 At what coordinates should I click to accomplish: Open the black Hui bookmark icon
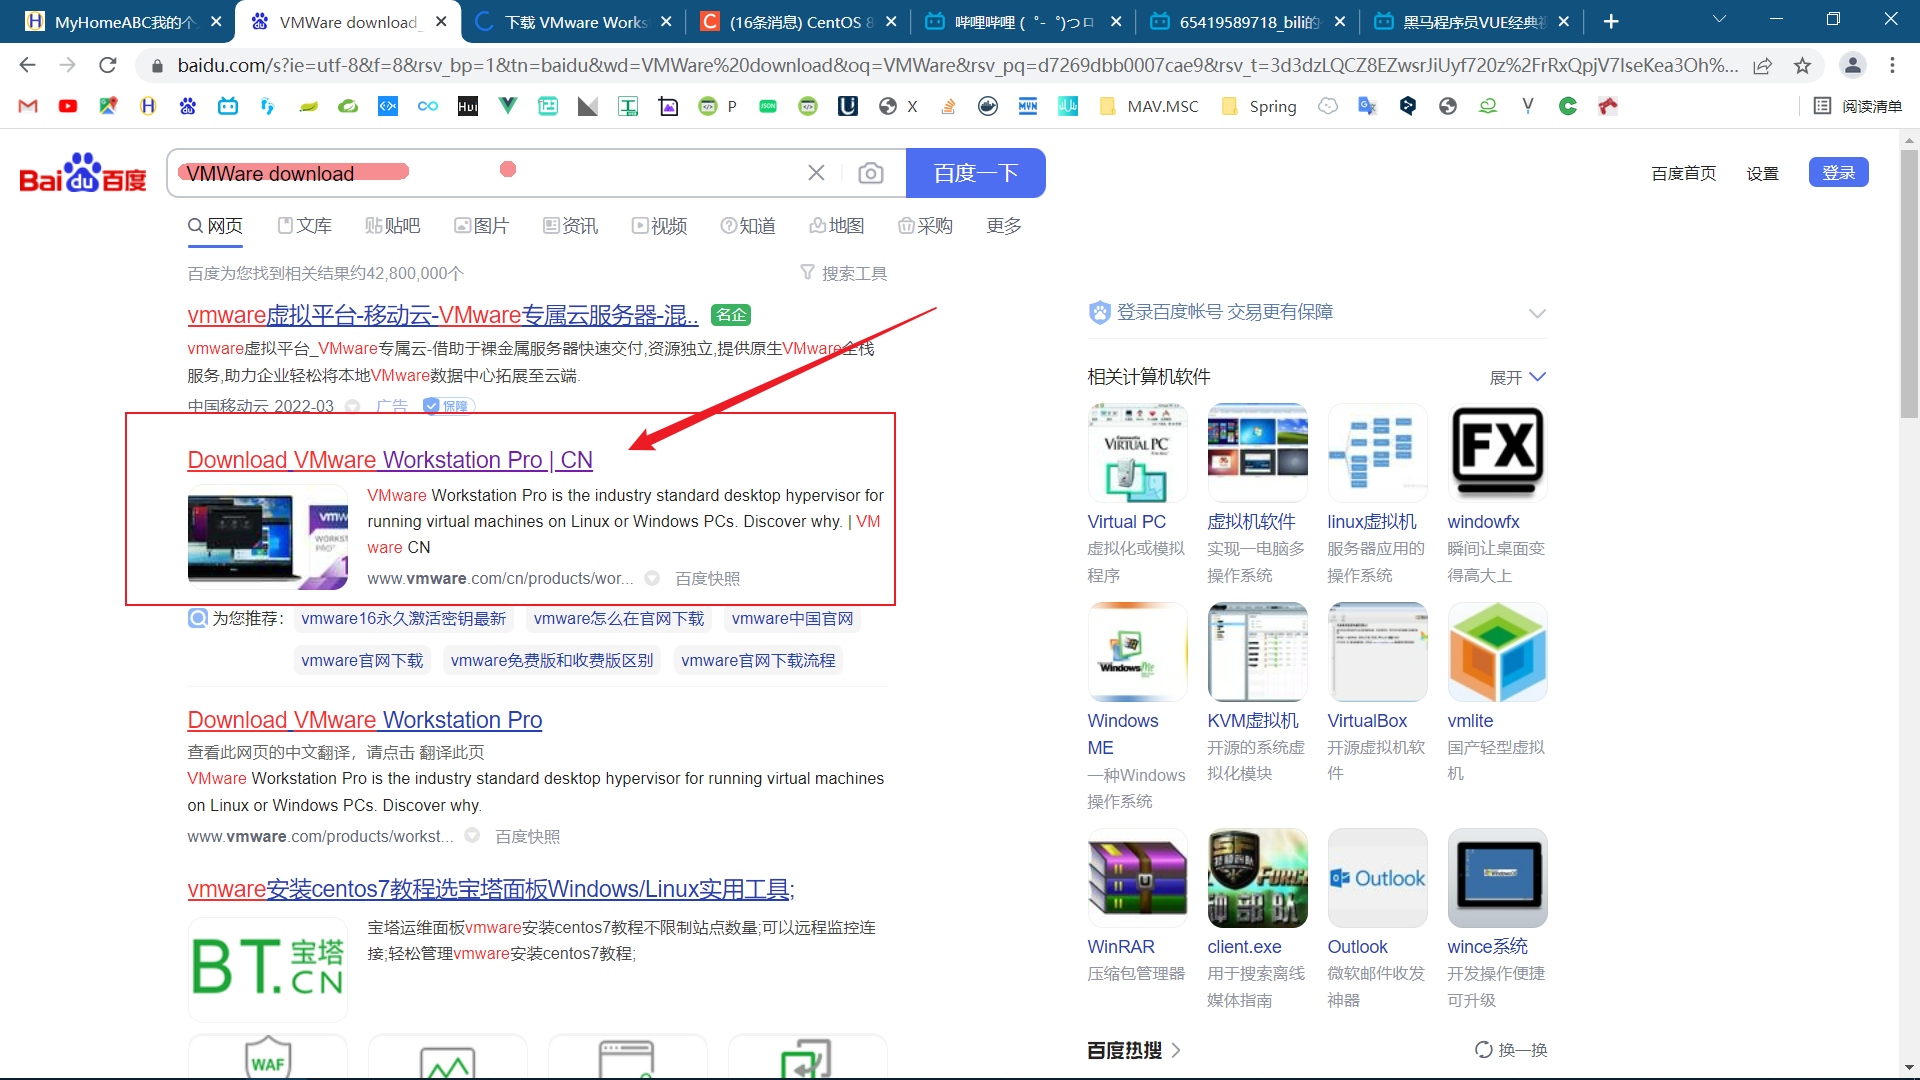(x=468, y=106)
